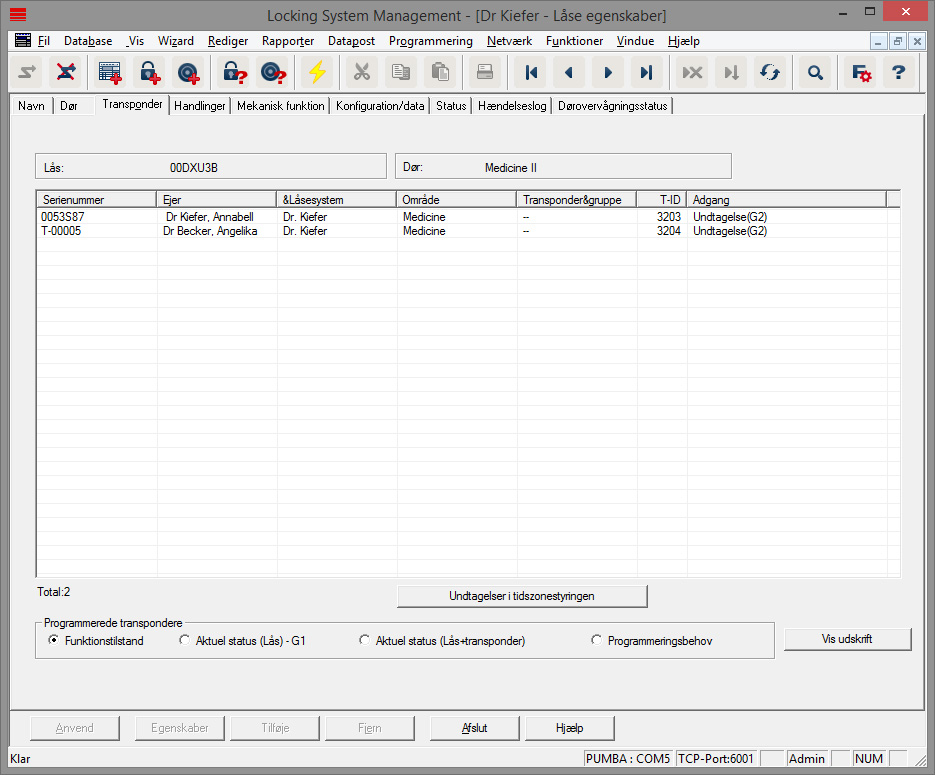Image resolution: width=935 pixels, height=775 pixels.
Task: Click the Undtagelser i tidszonestyringen button
Action: coord(522,596)
